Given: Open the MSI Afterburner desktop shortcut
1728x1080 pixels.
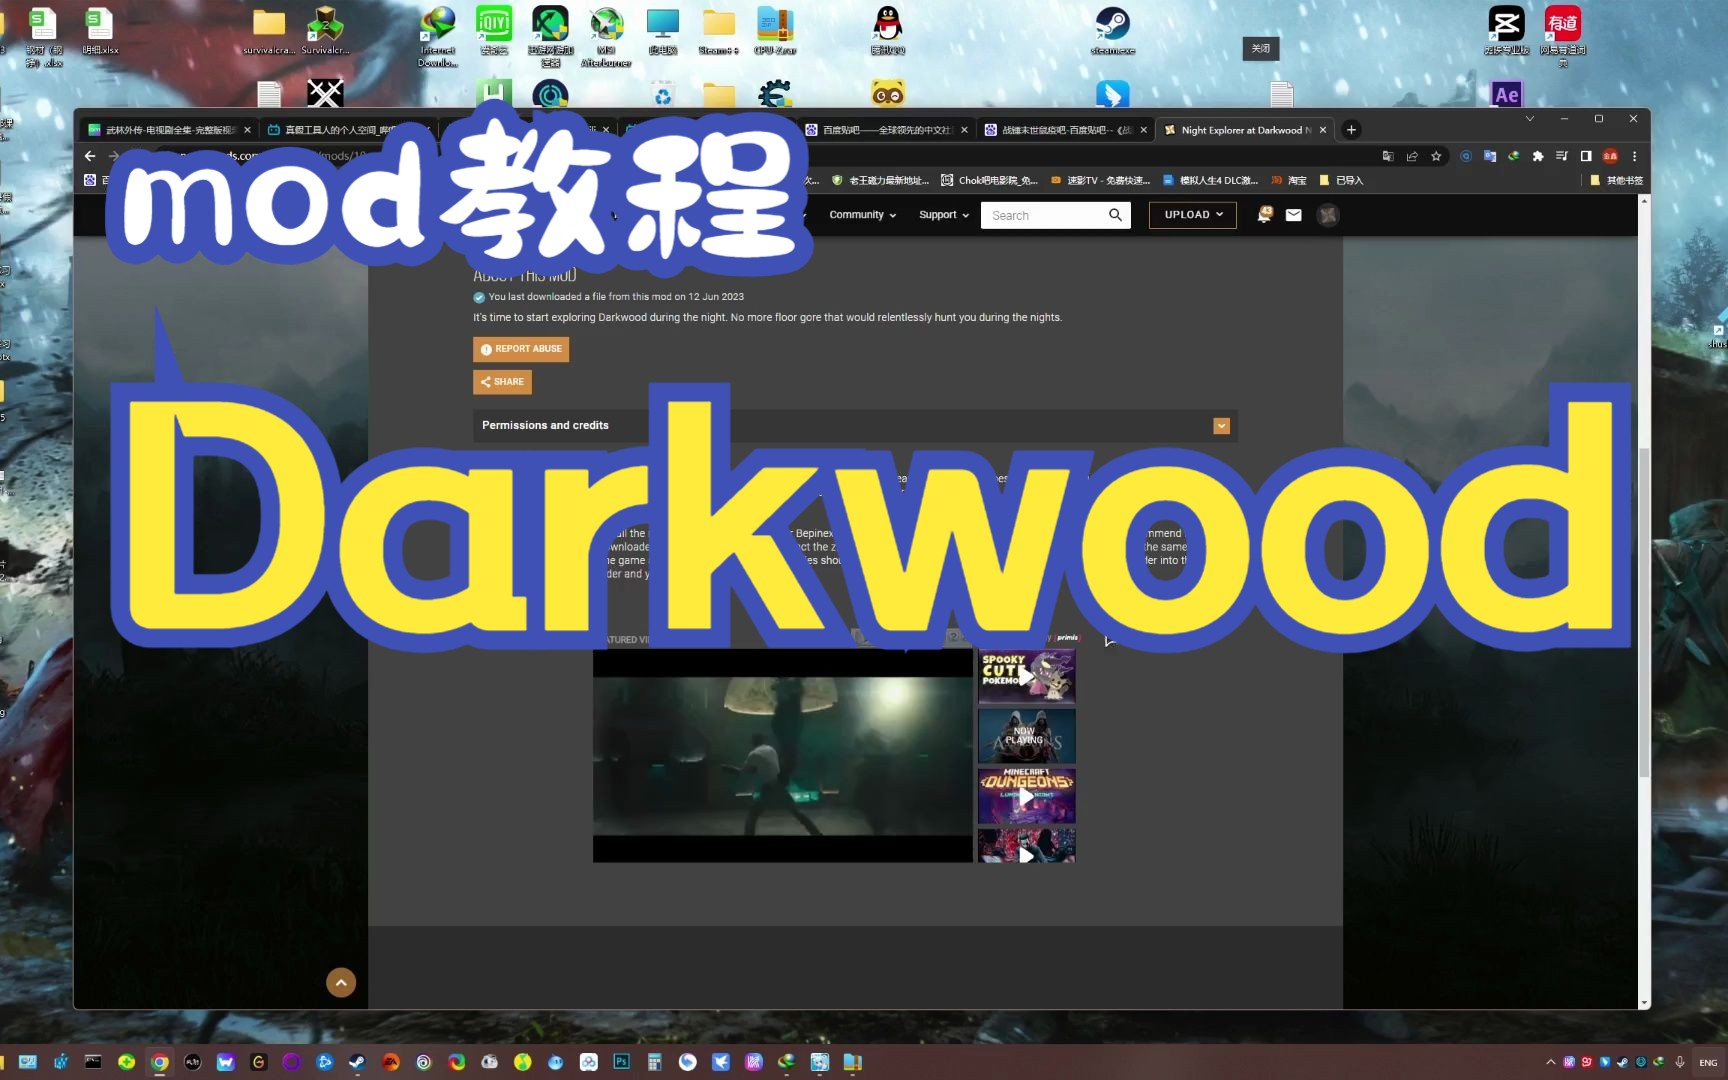Looking at the screenshot, I should pos(606,36).
